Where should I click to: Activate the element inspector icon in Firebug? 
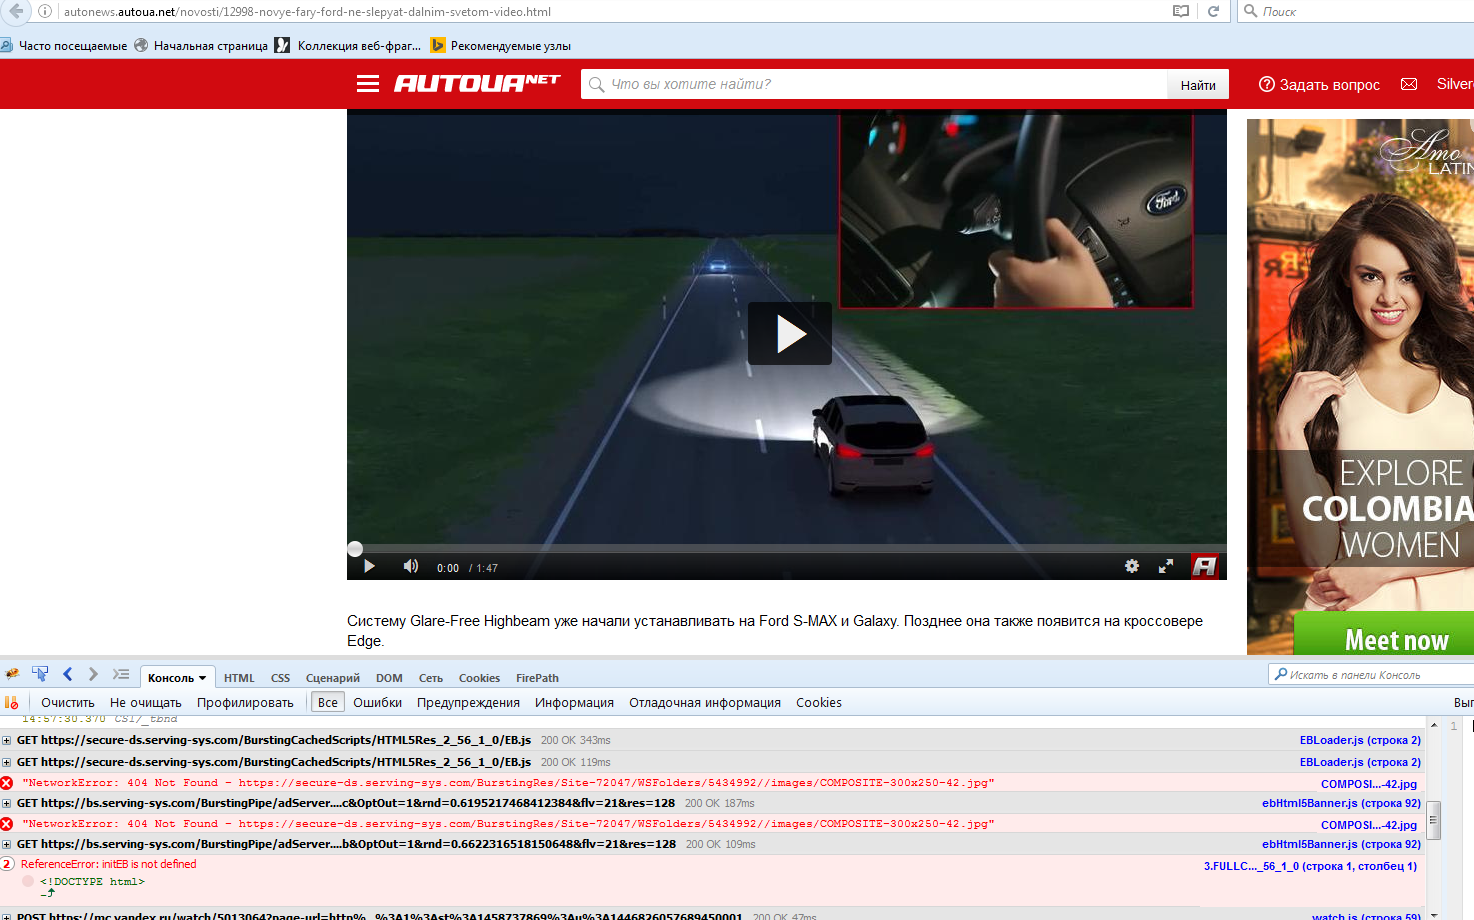click(x=40, y=675)
